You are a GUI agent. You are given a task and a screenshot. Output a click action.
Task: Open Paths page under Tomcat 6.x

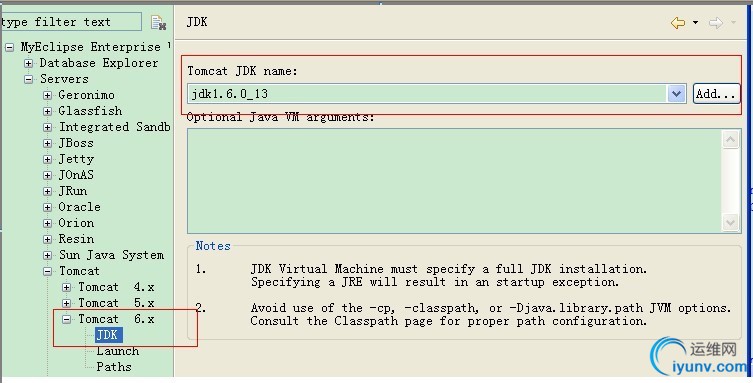click(x=114, y=367)
